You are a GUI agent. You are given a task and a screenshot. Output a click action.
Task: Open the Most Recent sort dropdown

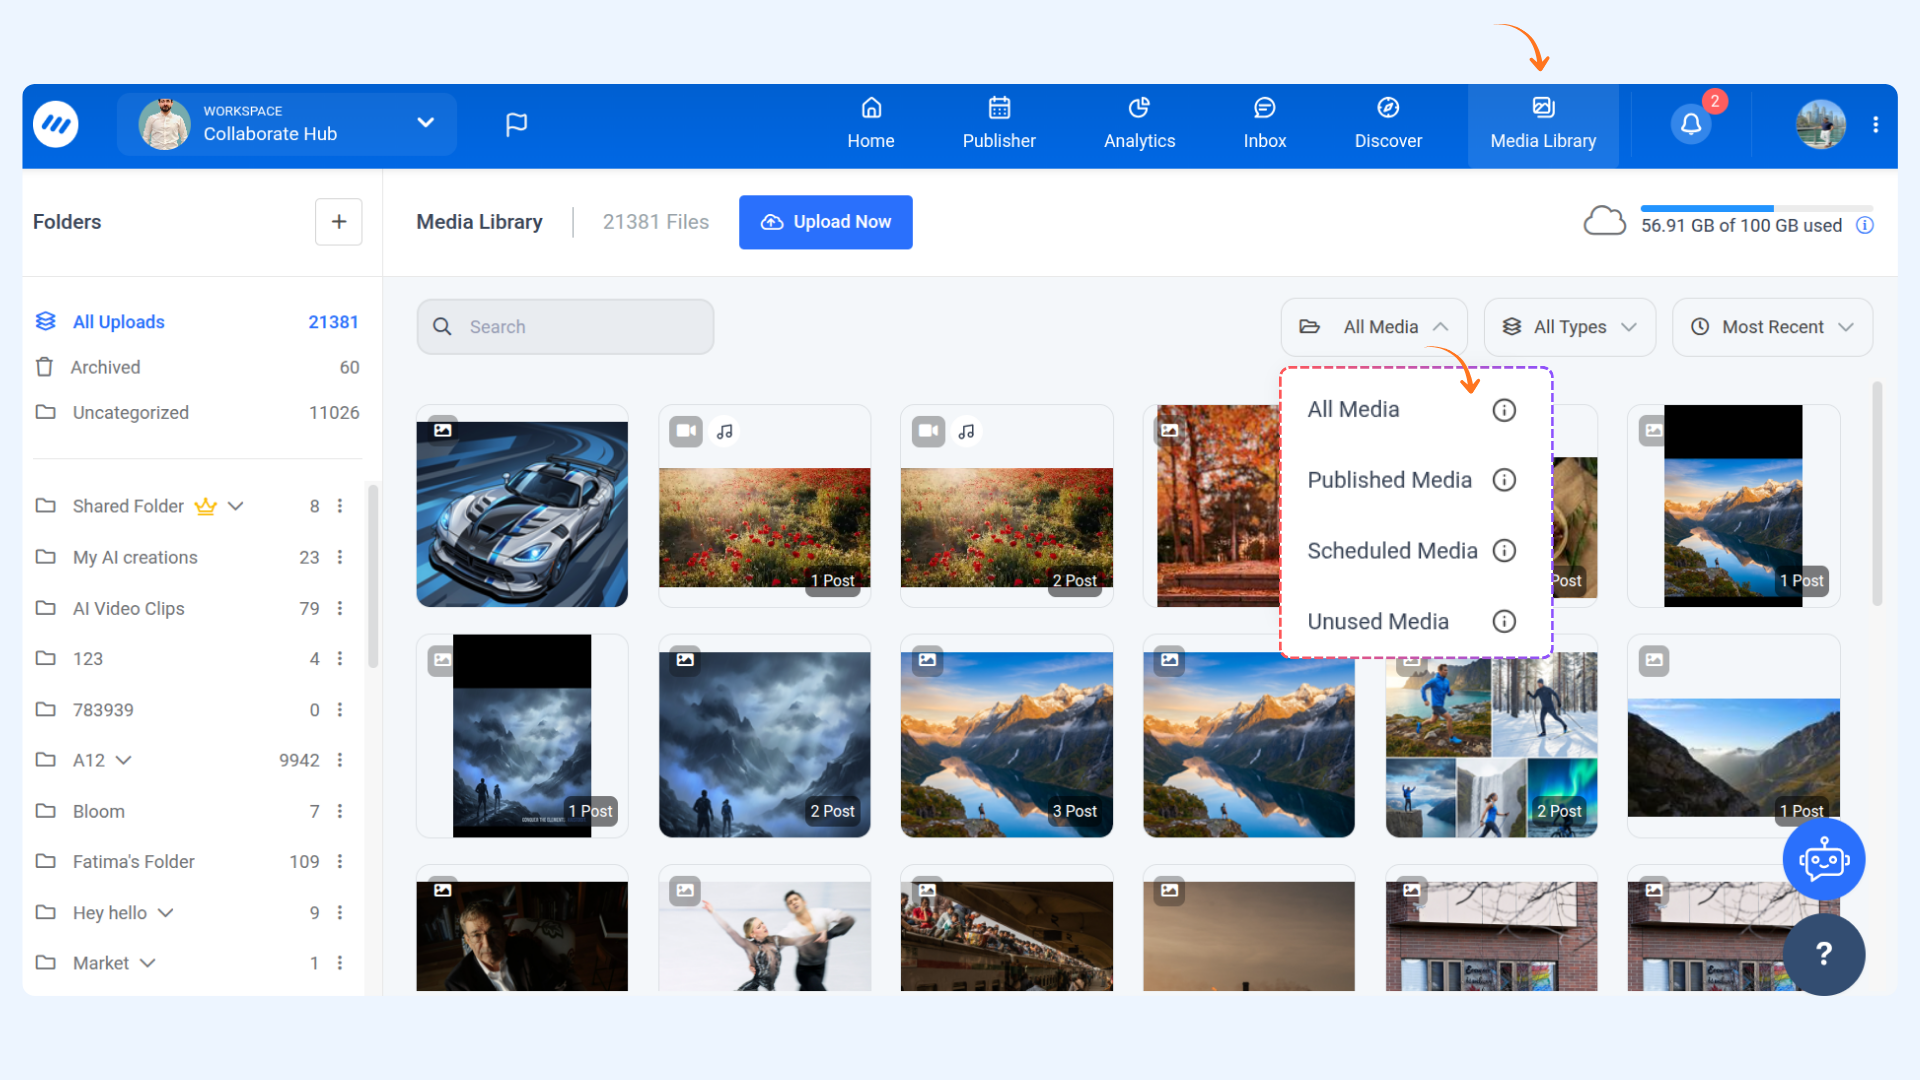pyautogui.click(x=1771, y=327)
